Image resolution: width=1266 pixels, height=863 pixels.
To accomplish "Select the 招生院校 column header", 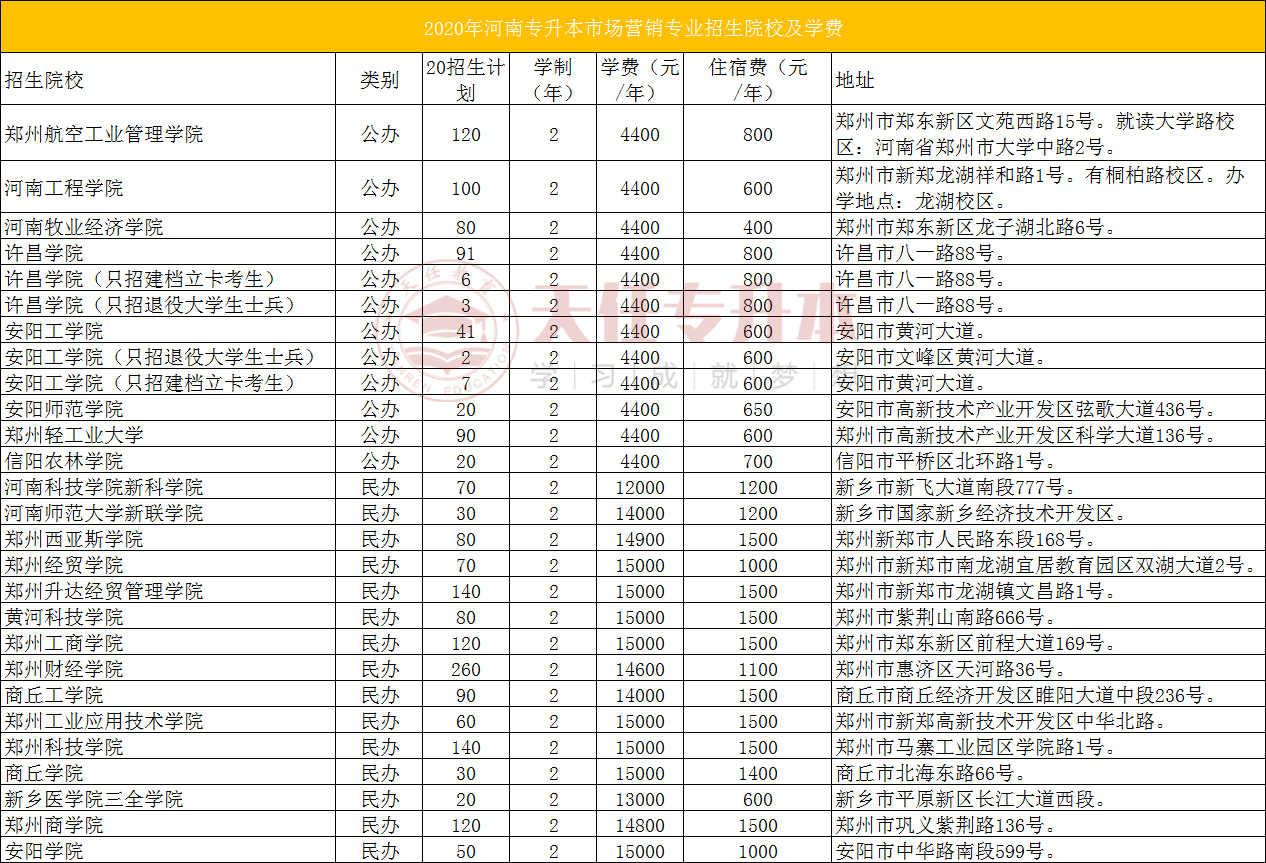I will [45, 80].
